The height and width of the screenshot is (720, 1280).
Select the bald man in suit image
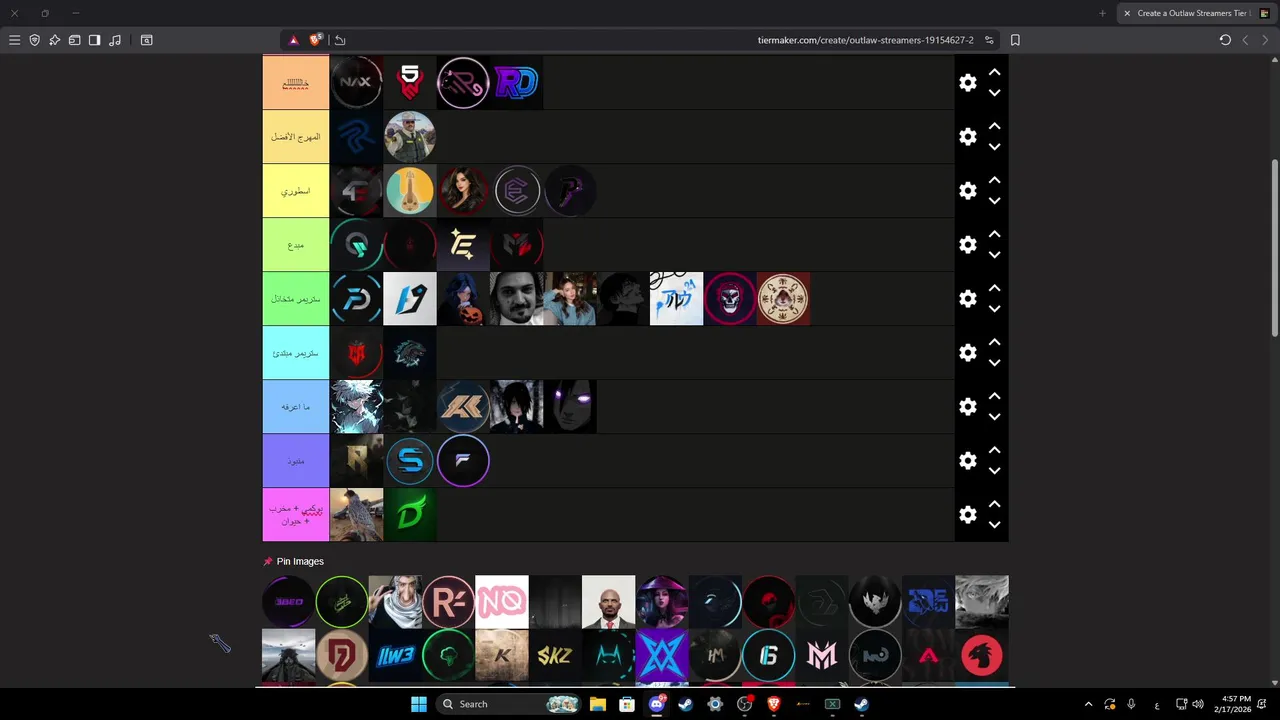click(x=608, y=602)
